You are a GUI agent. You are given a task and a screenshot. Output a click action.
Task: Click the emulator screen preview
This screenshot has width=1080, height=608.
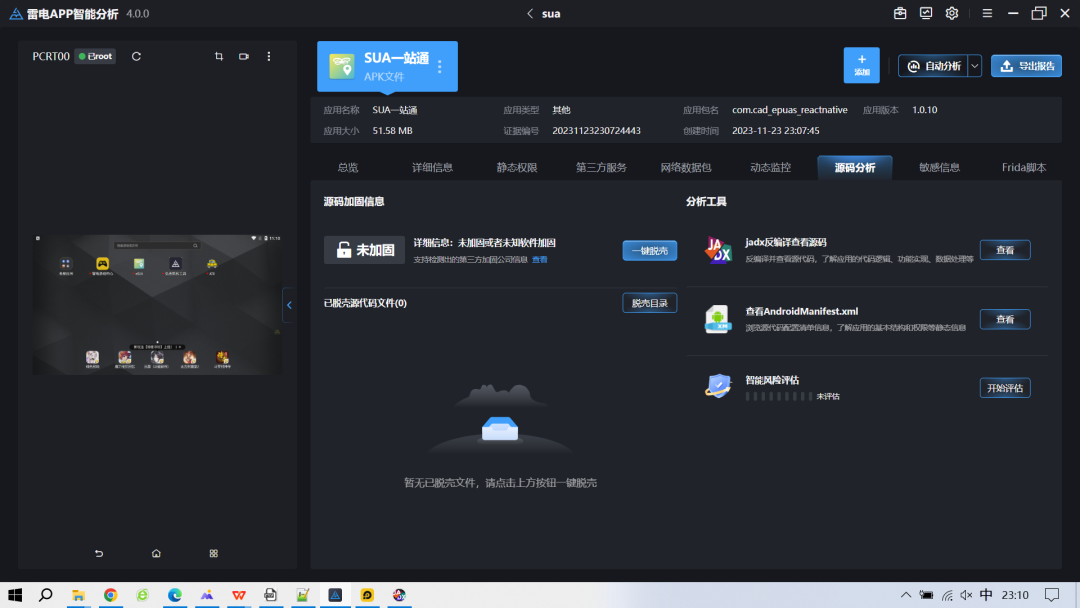coord(158,304)
